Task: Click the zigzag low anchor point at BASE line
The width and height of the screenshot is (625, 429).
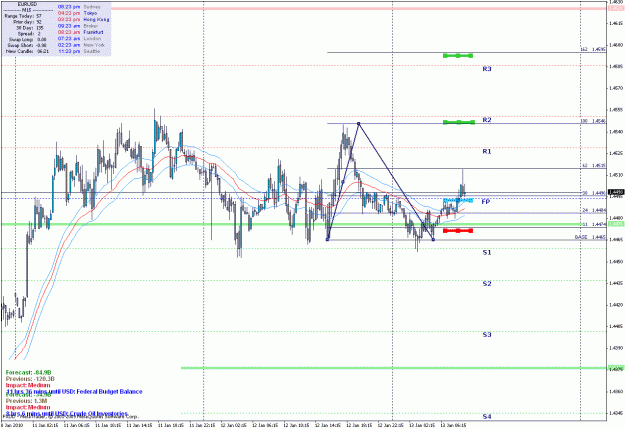Action: pyautogui.click(x=433, y=239)
